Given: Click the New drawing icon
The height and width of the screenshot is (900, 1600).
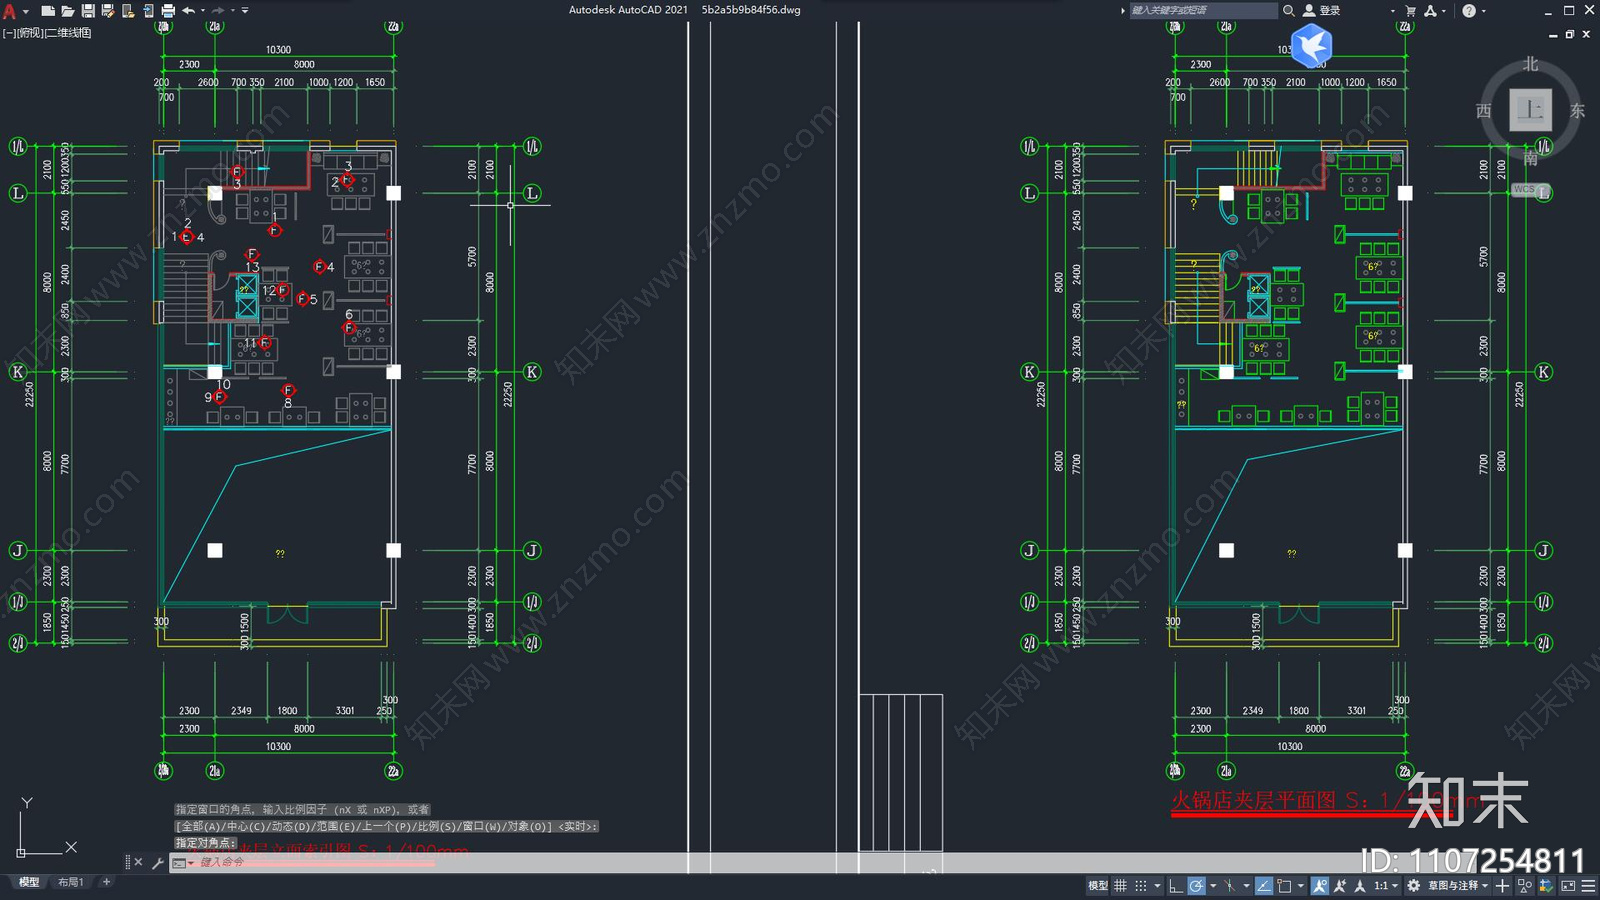Looking at the screenshot, I should pos(47,11).
